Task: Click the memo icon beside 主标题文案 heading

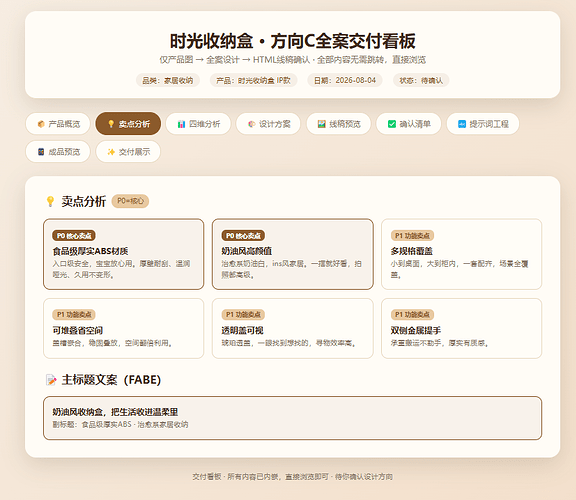Action: point(51,380)
